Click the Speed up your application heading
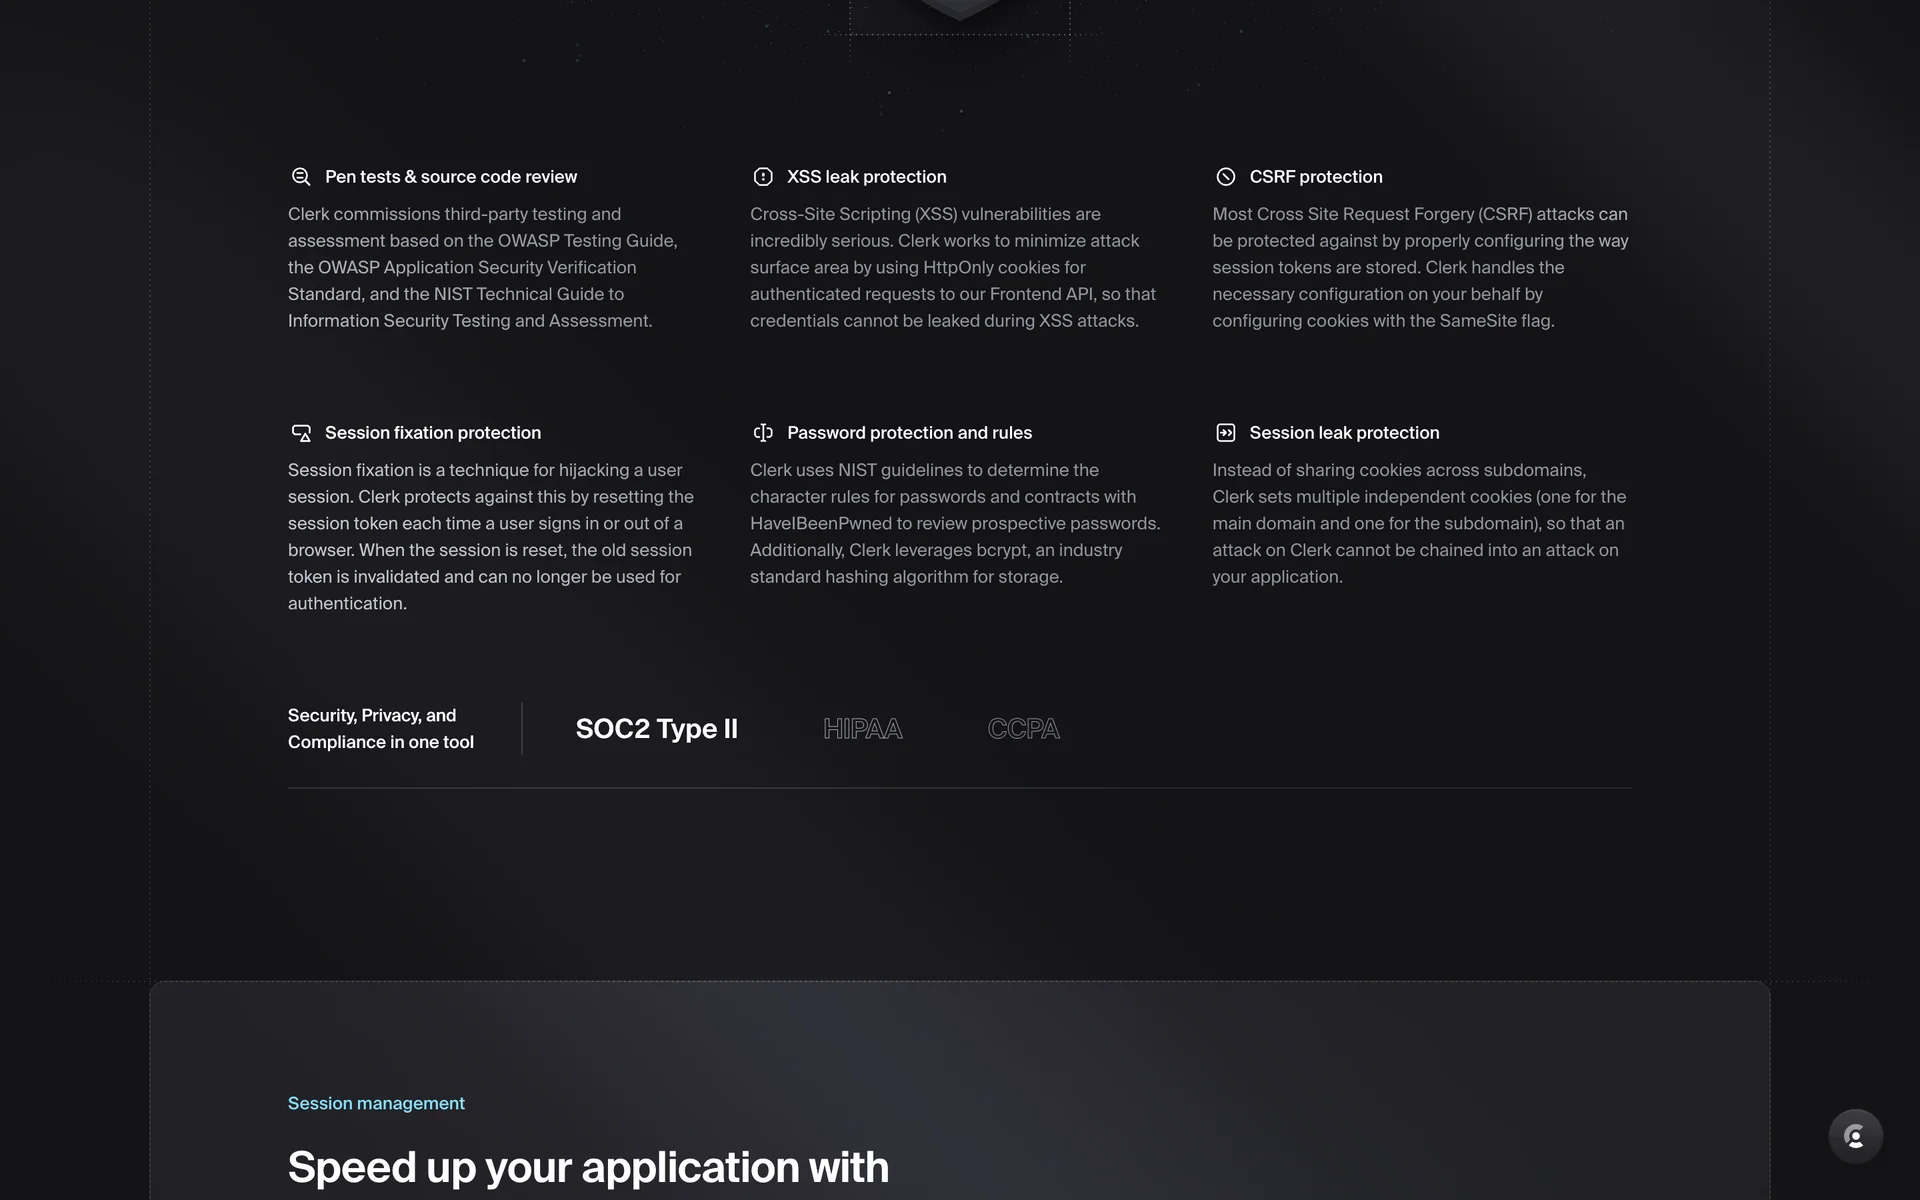This screenshot has width=1920, height=1200. pyautogui.click(x=588, y=1167)
